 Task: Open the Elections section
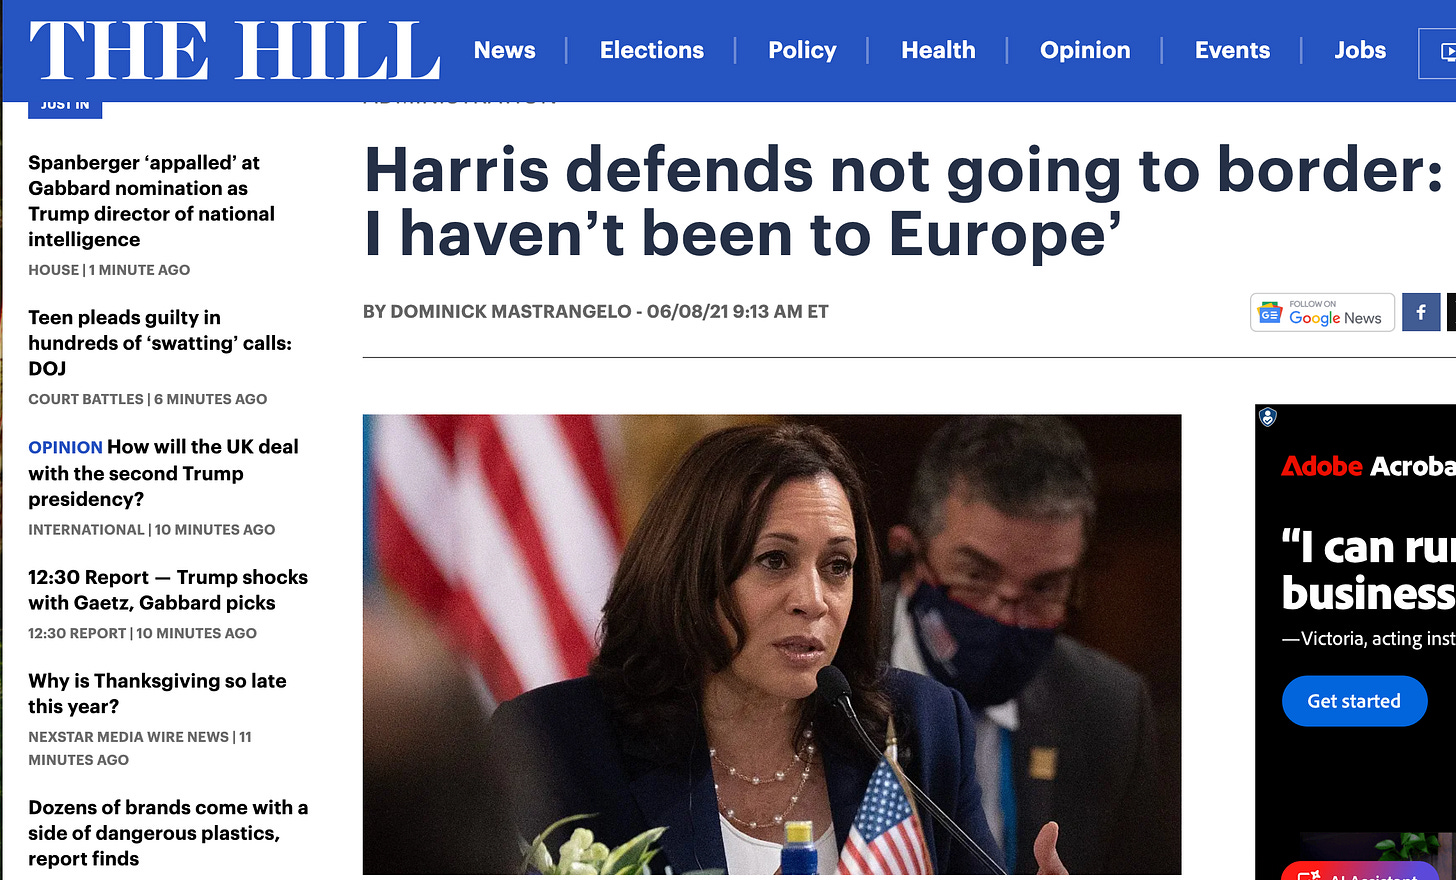(652, 50)
